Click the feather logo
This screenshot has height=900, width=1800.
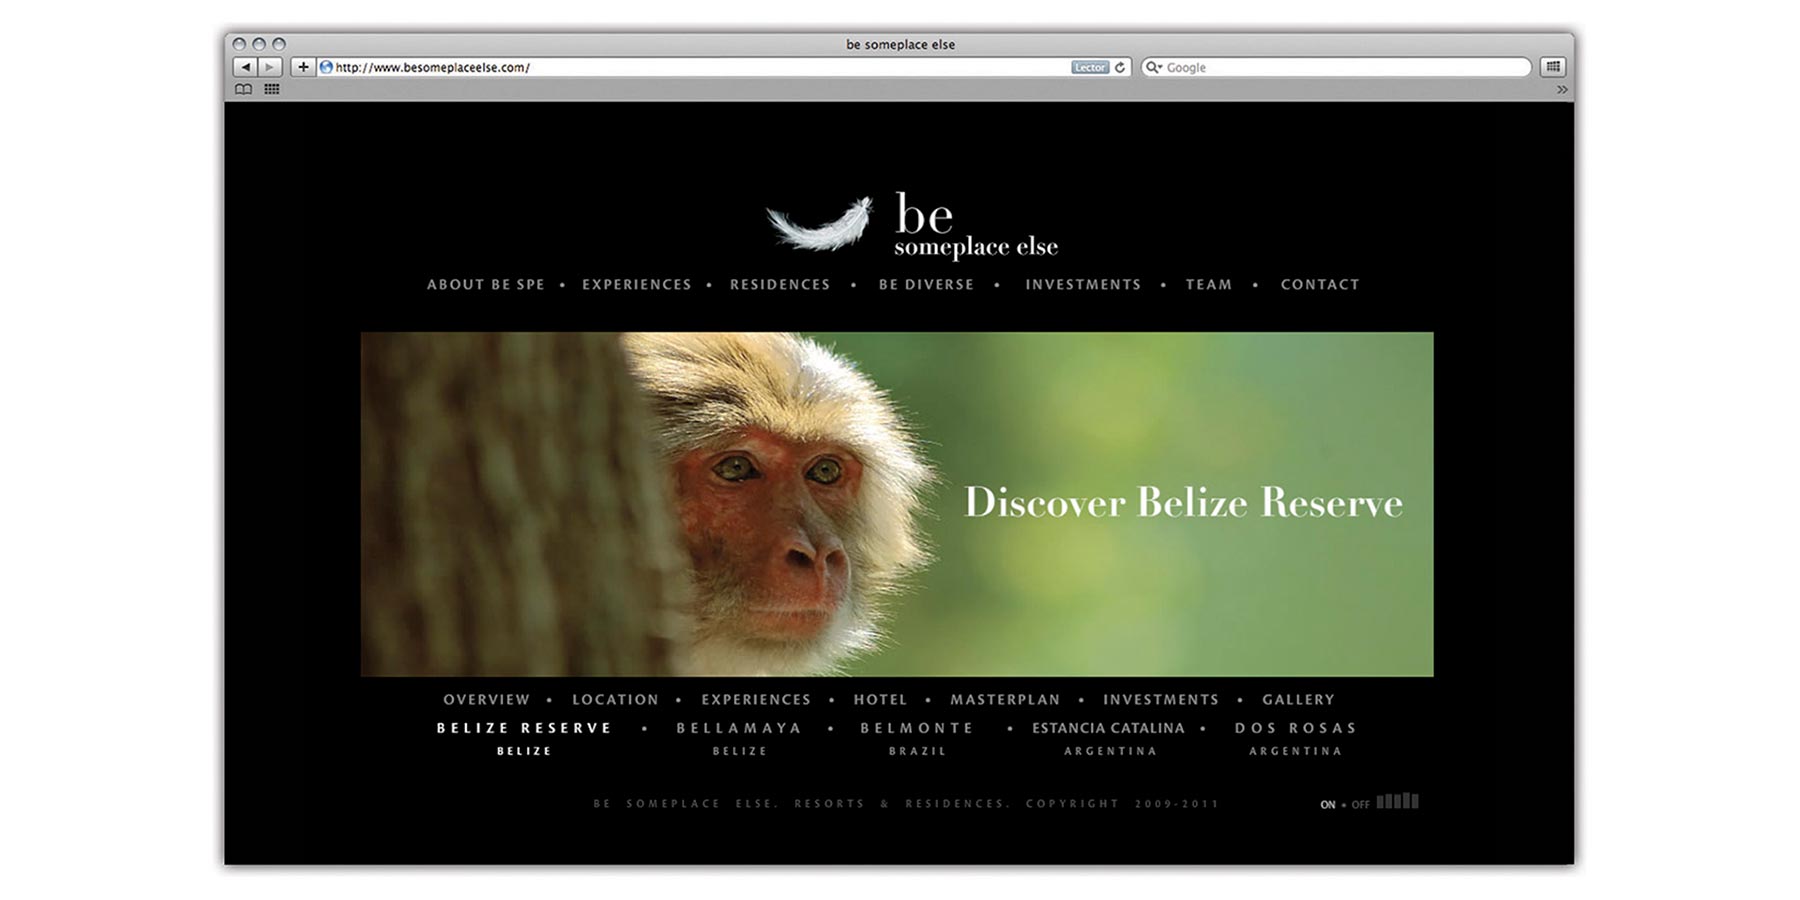coord(820,224)
